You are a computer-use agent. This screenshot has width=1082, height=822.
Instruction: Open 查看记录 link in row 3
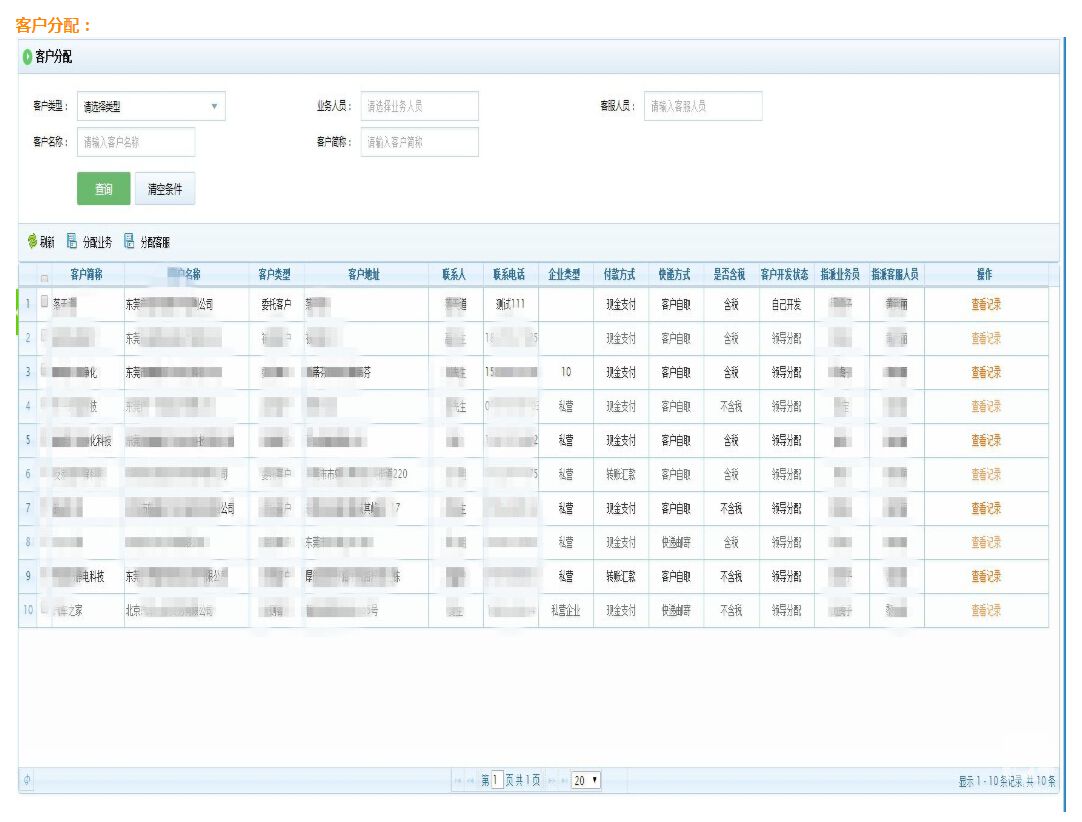[x=985, y=372]
